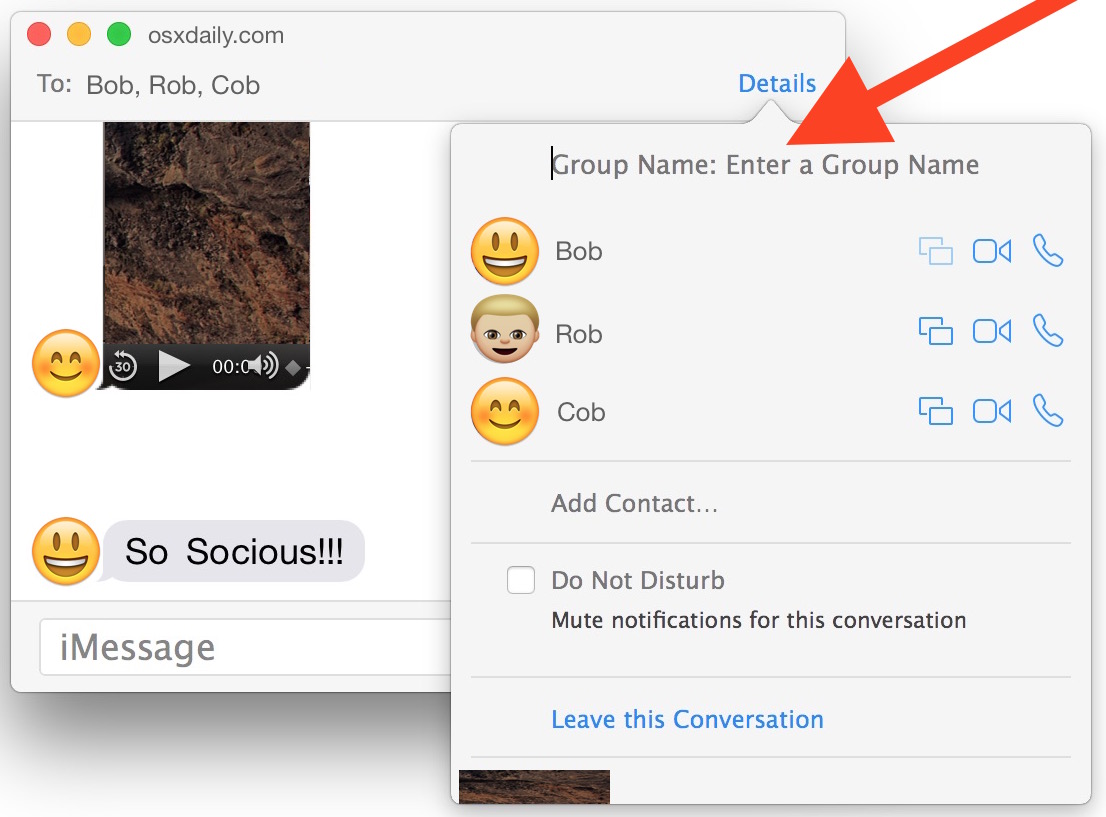The image size is (1106, 817).
Task: Click the To: recipients field
Action: pos(173,85)
